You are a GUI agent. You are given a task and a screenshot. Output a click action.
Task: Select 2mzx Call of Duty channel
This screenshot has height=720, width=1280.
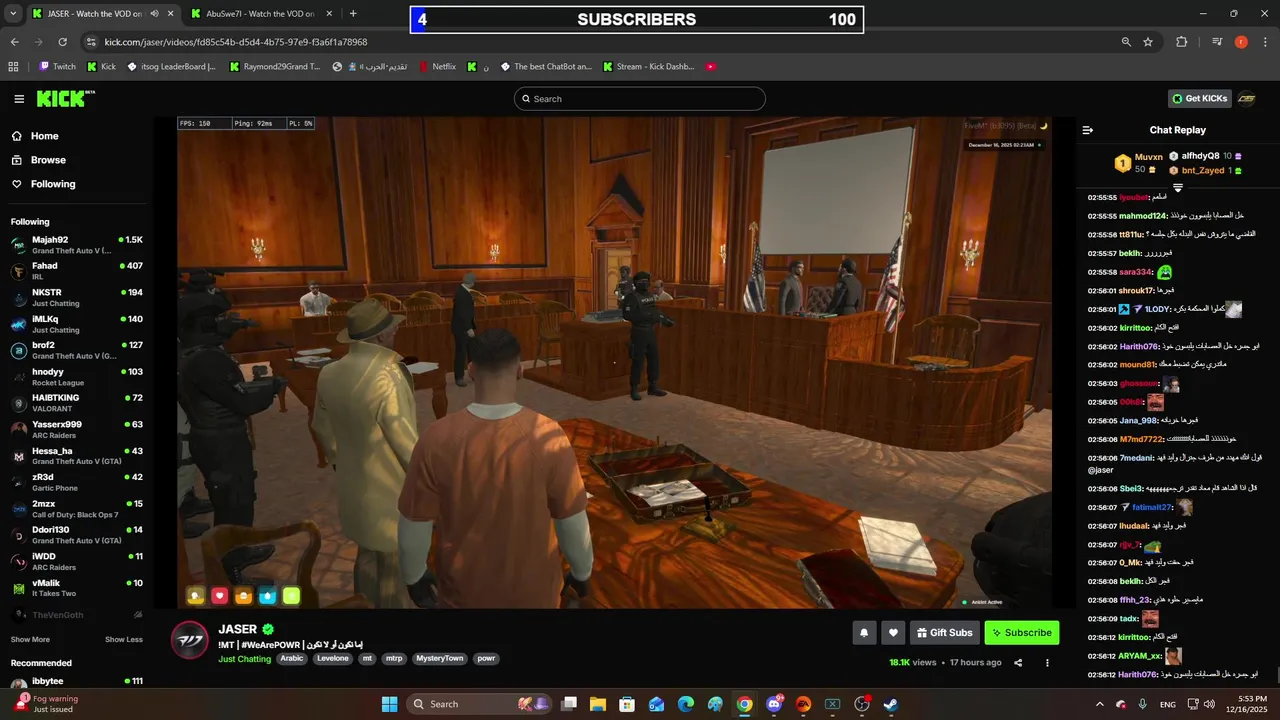[77, 509]
